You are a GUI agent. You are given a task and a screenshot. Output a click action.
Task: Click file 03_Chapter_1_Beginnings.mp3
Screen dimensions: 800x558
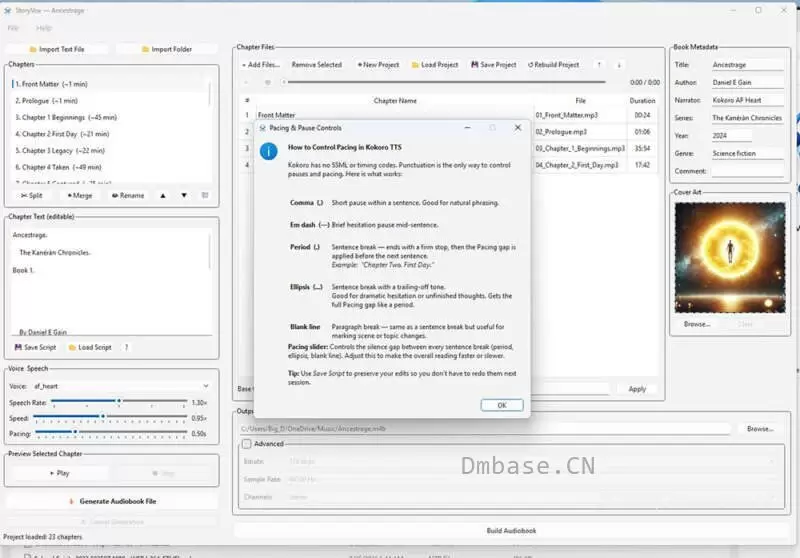point(580,148)
